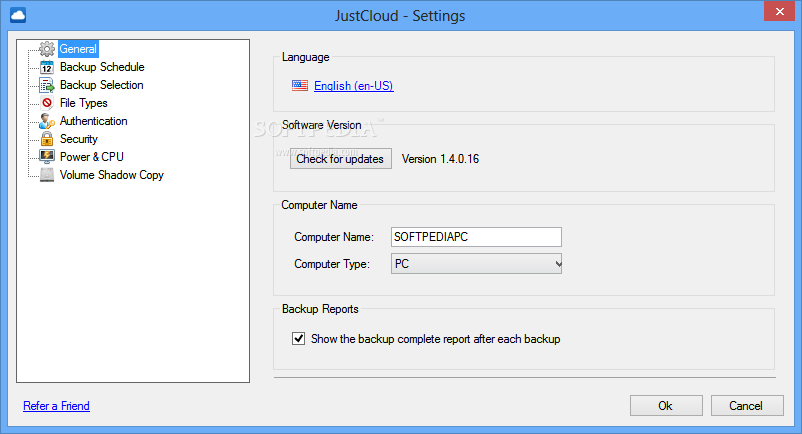This screenshot has height=434, width=802.
Task: Open the Volume Shadow Copy settings
Action: tap(112, 175)
